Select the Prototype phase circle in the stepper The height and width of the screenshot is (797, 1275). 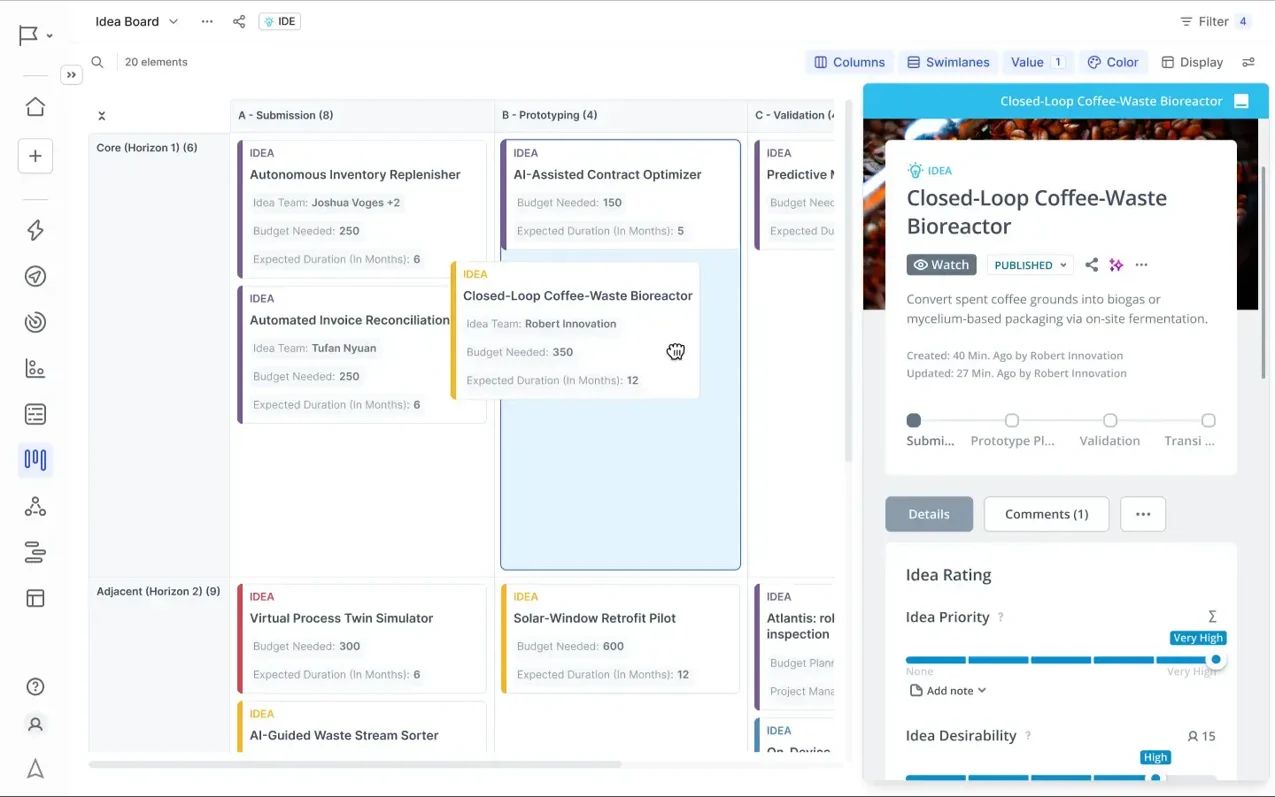[x=1011, y=420]
